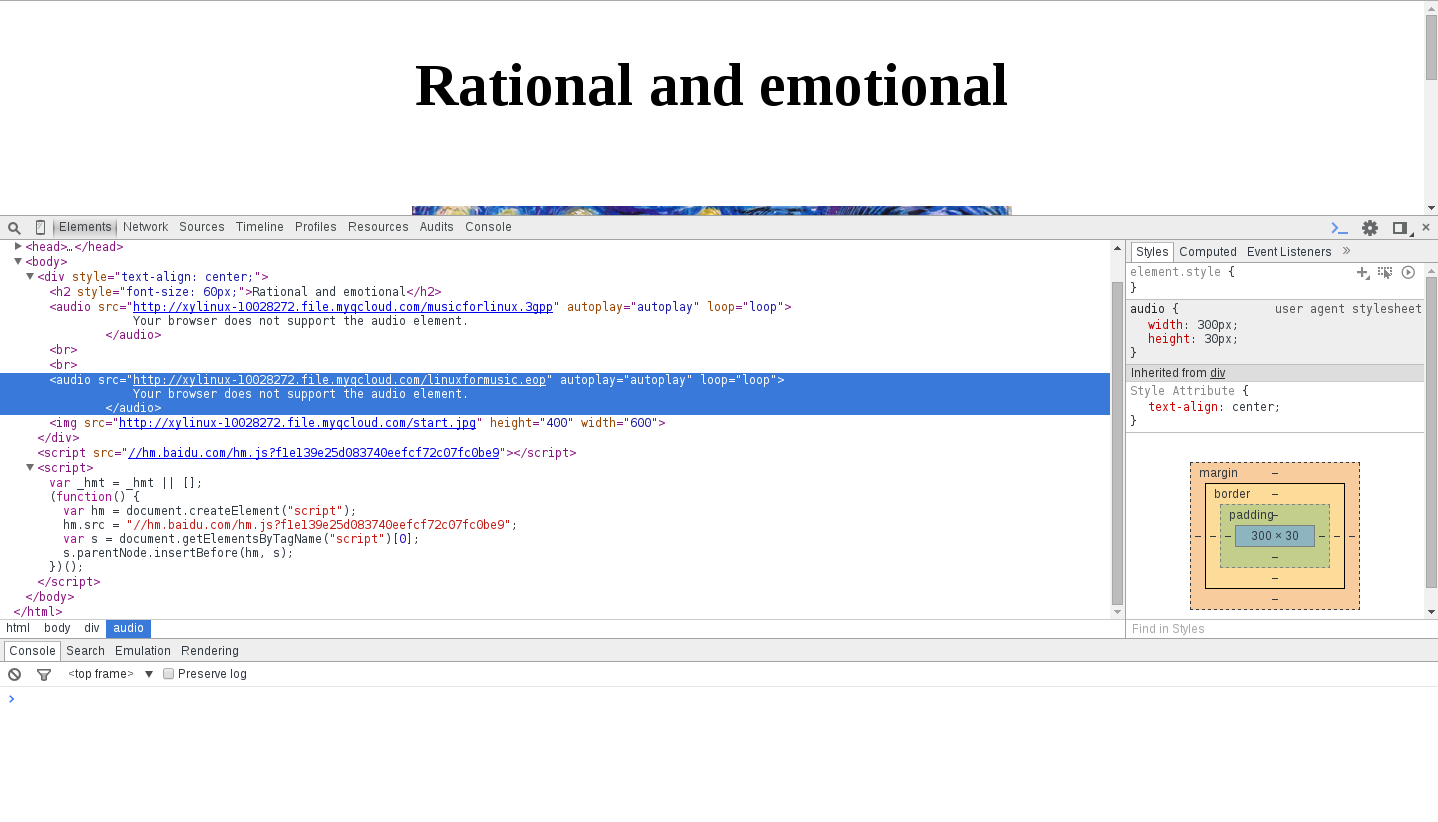The image size is (1438, 822).
Task: Click the magnifier inspect element icon
Action: click(14, 228)
